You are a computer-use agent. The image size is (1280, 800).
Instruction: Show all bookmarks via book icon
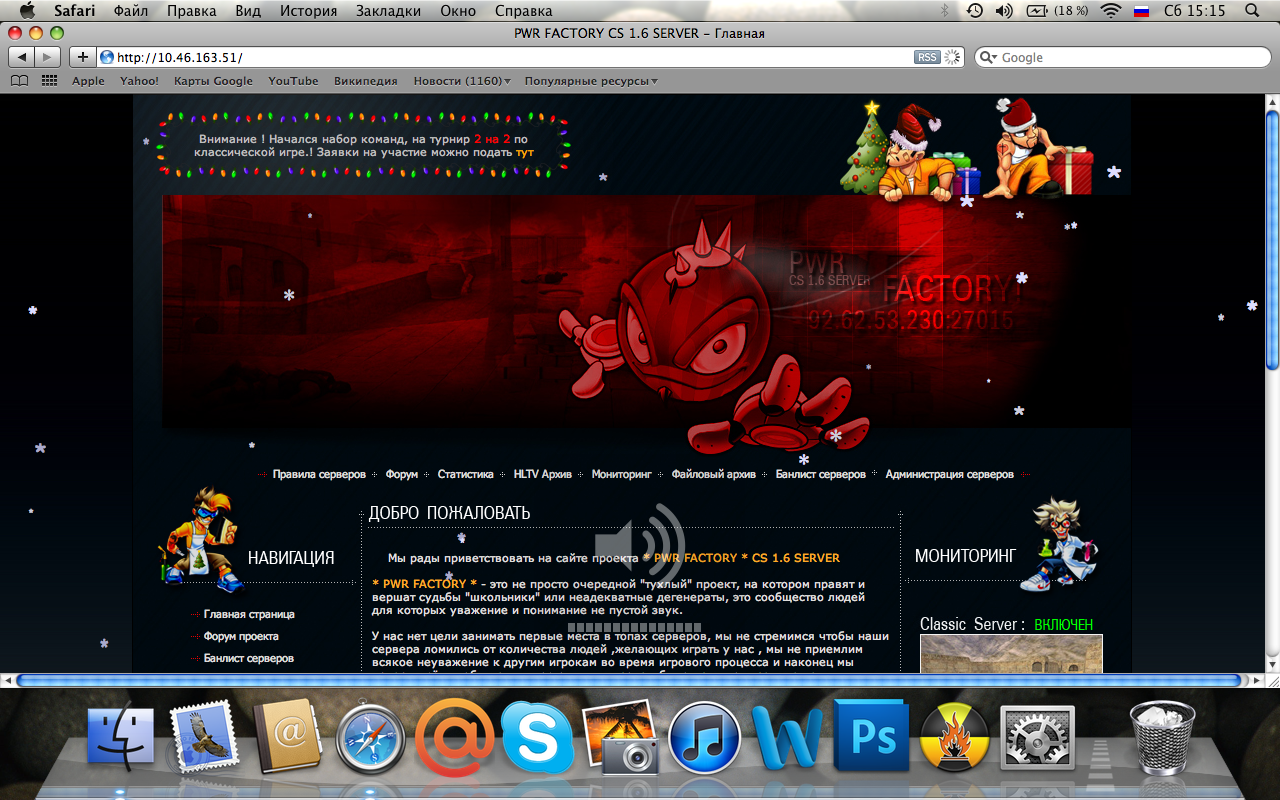19,81
